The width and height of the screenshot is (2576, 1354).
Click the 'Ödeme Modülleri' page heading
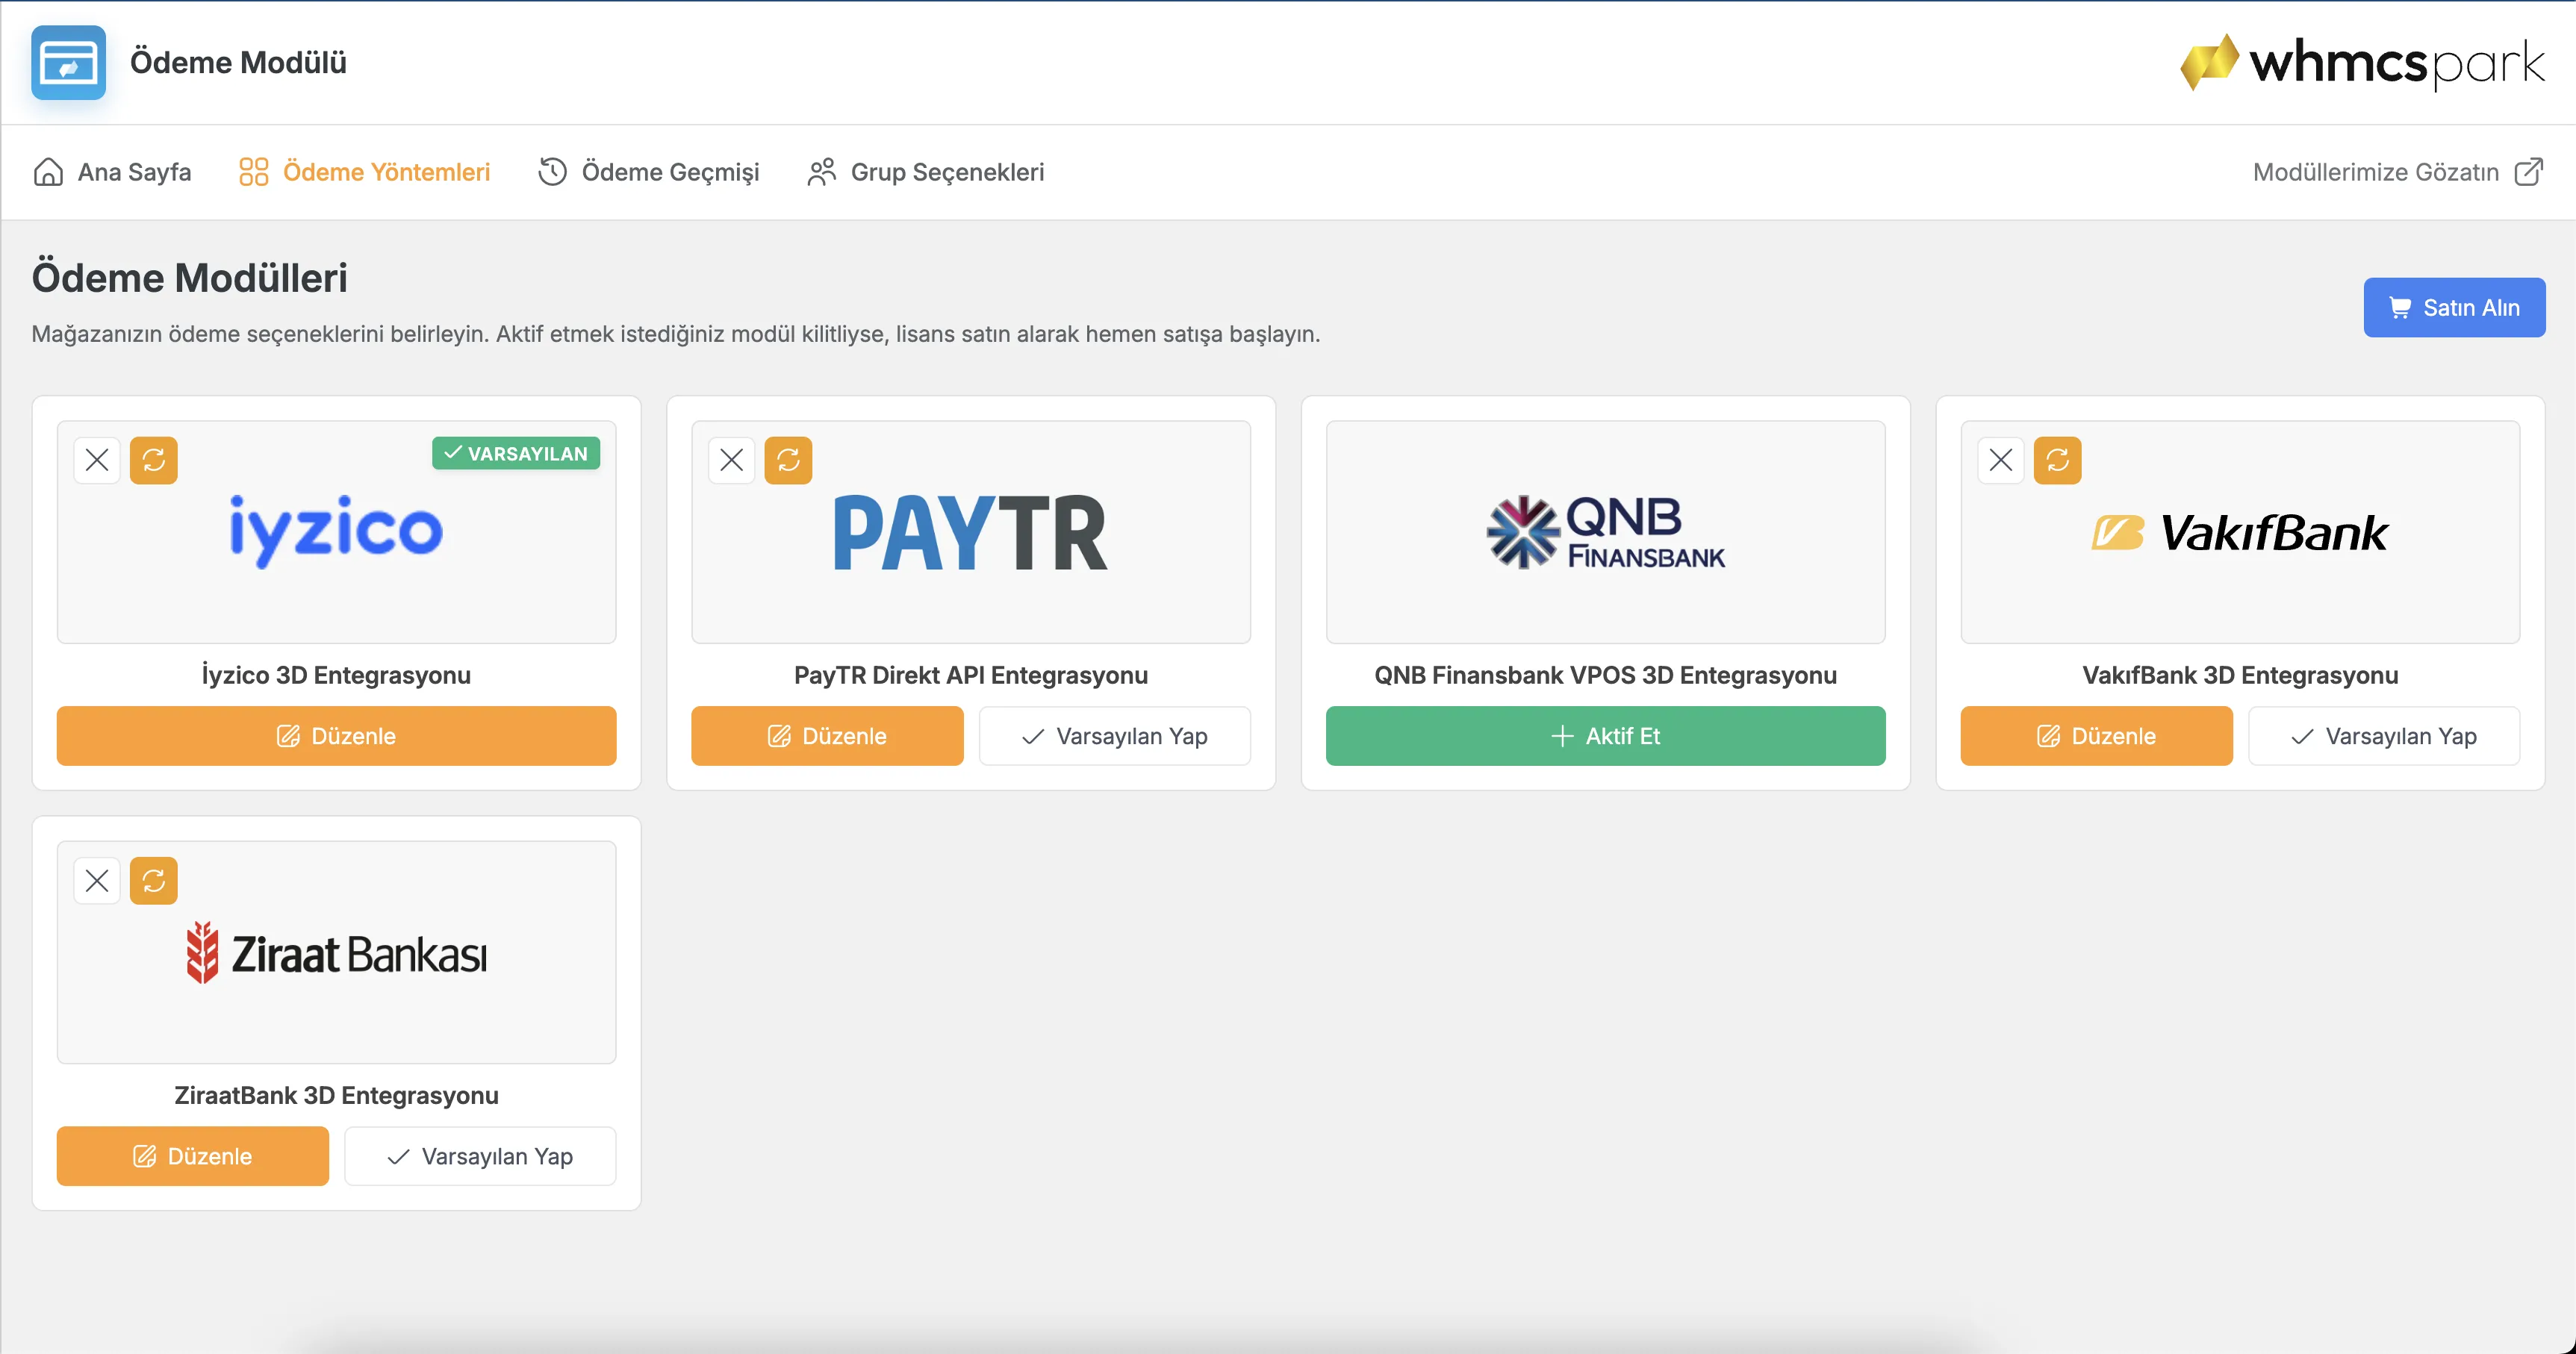(x=190, y=277)
